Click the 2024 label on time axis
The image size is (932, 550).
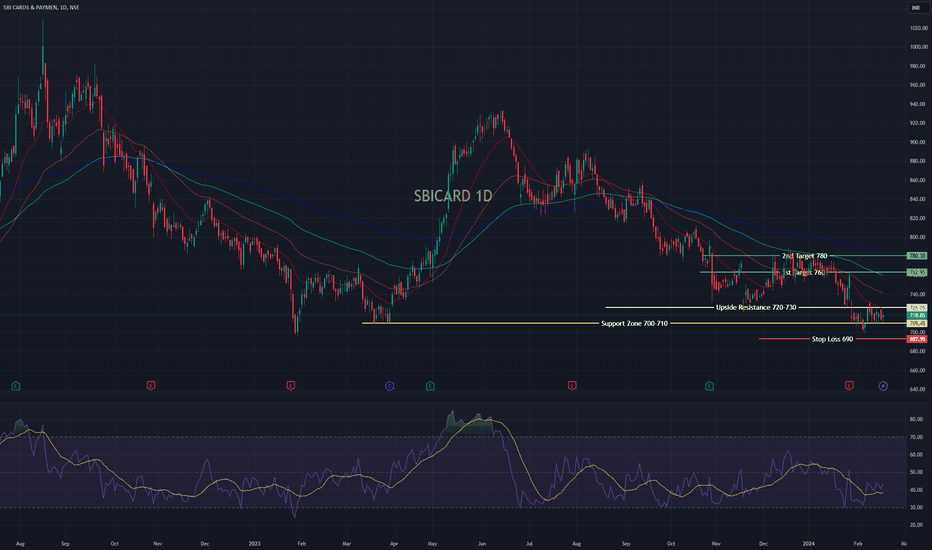(808, 543)
